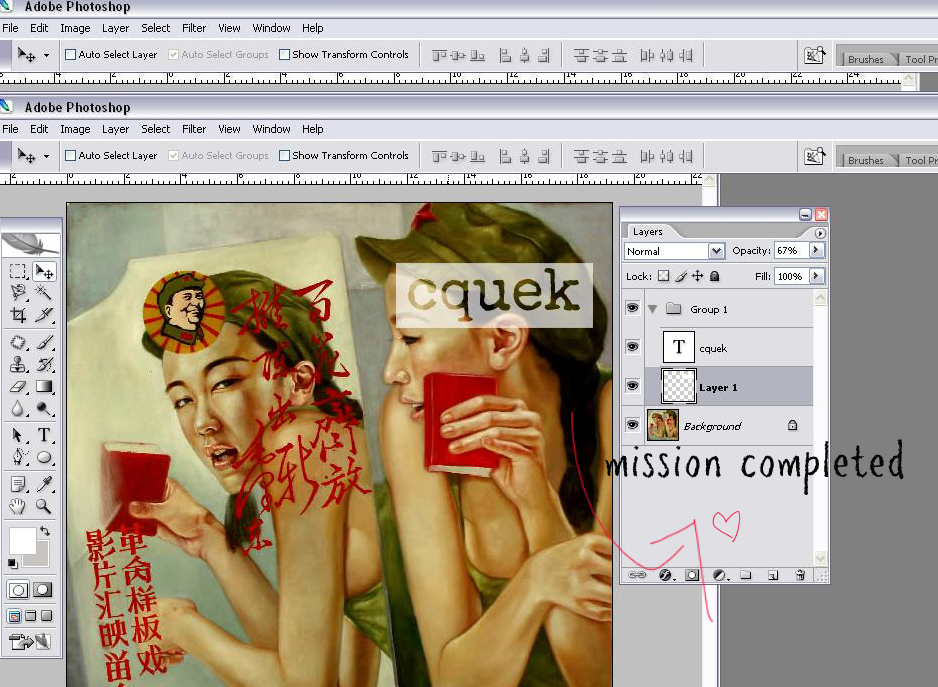Viewport: 938px width, 687px height.
Task: Select the Layers tab
Action: pyautogui.click(x=647, y=232)
